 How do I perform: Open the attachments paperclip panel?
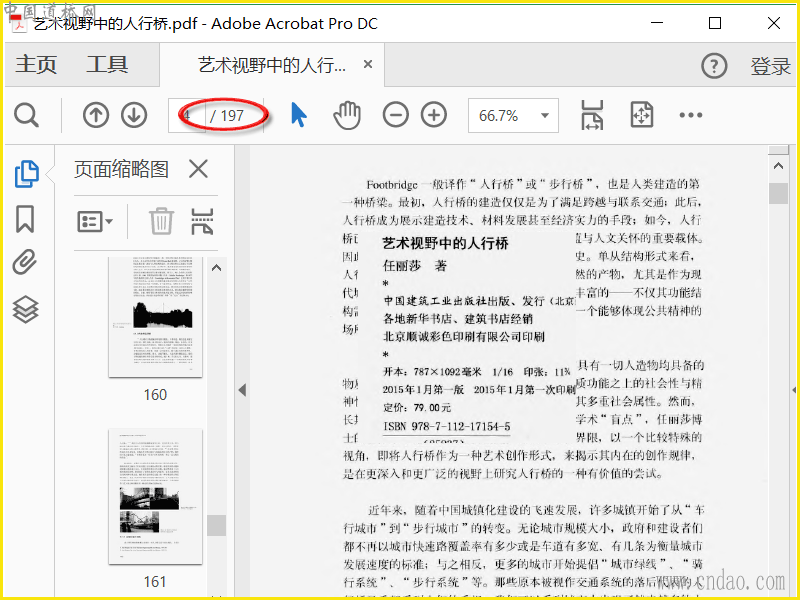(x=25, y=262)
